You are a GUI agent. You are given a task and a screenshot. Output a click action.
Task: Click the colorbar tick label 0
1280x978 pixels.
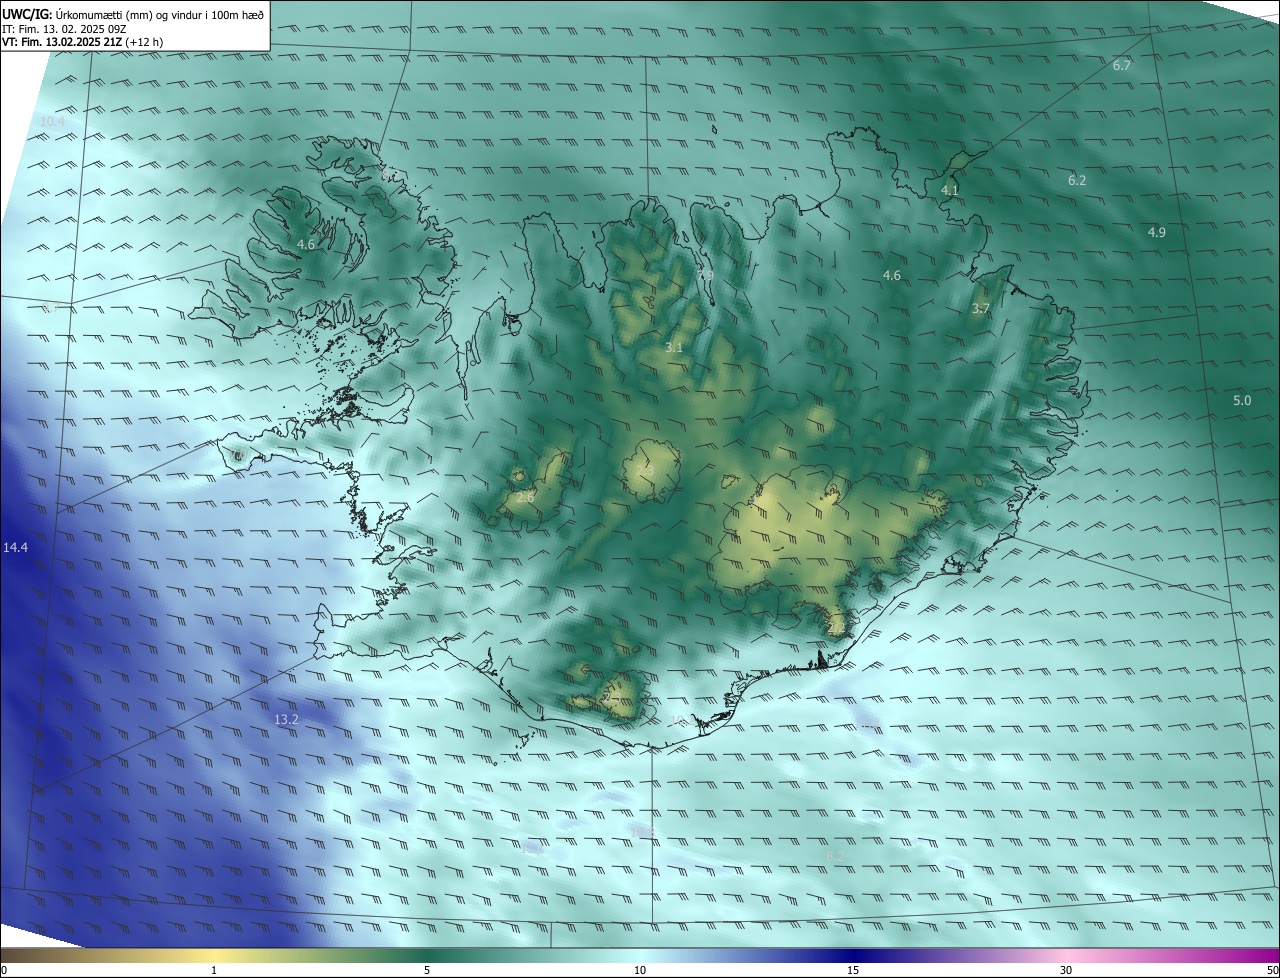4,971
